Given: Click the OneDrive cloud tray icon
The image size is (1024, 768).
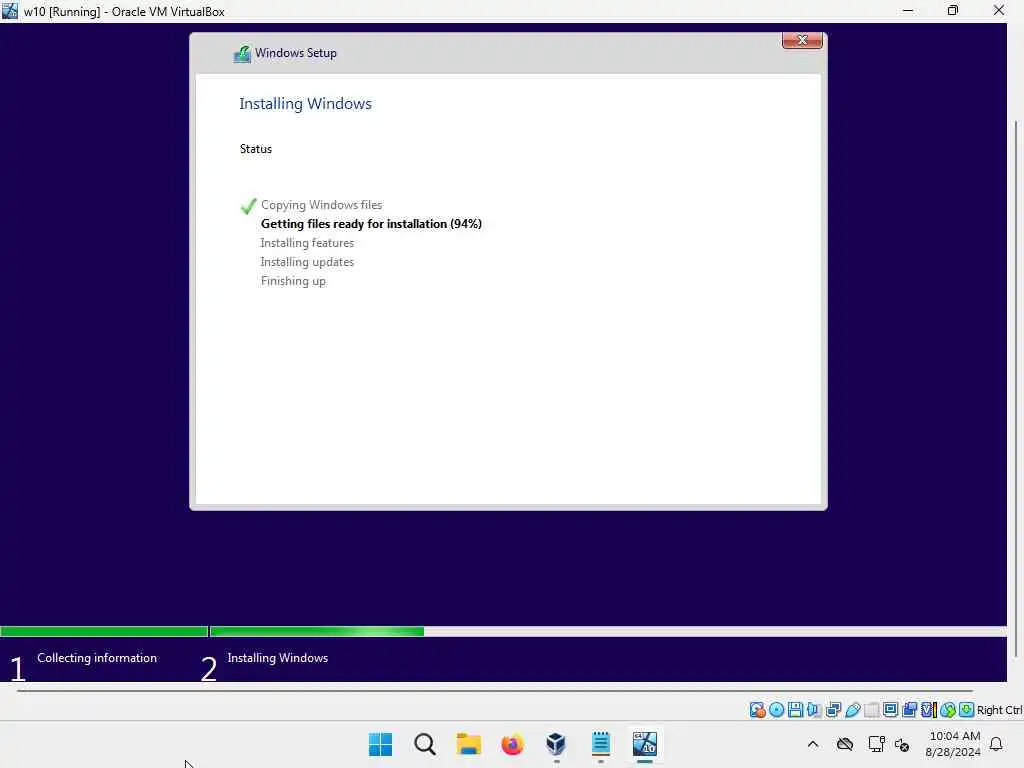Looking at the screenshot, I should [845, 744].
